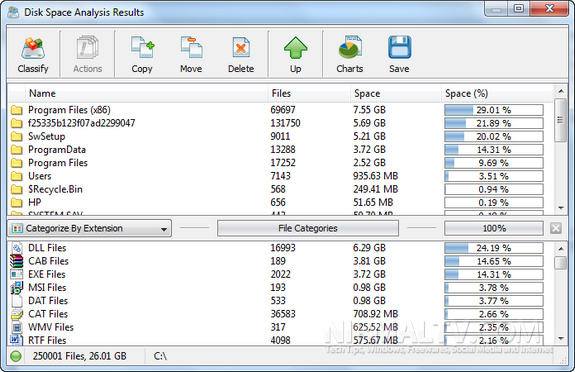The image size is (575, 372).
Task: Open the Actions toolbar icon
Action: click(87, 48)
